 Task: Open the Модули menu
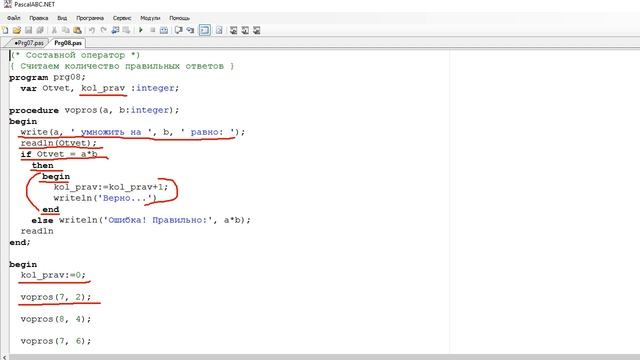coord(150,18)
